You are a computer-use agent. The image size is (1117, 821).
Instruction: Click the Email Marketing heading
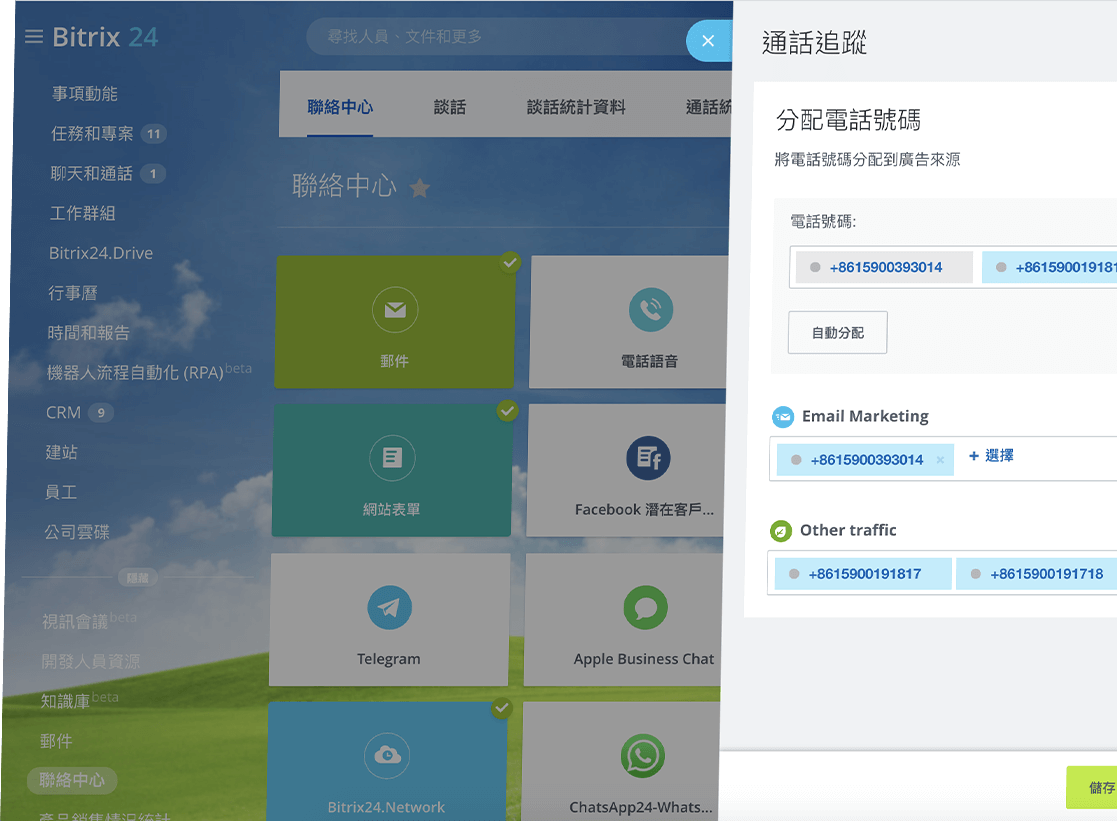click(866, 416)
